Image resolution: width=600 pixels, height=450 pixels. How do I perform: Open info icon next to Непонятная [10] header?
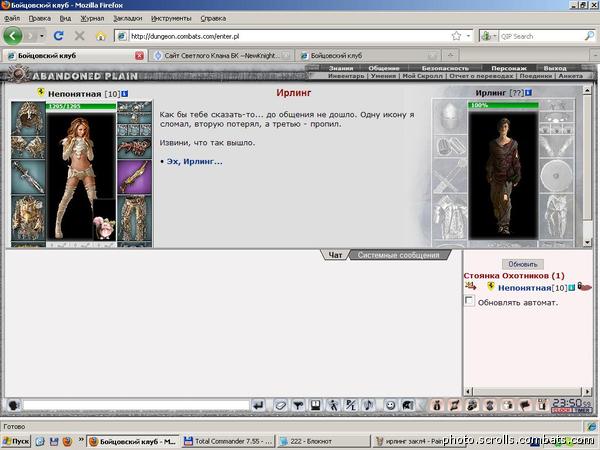pos(125,93)
